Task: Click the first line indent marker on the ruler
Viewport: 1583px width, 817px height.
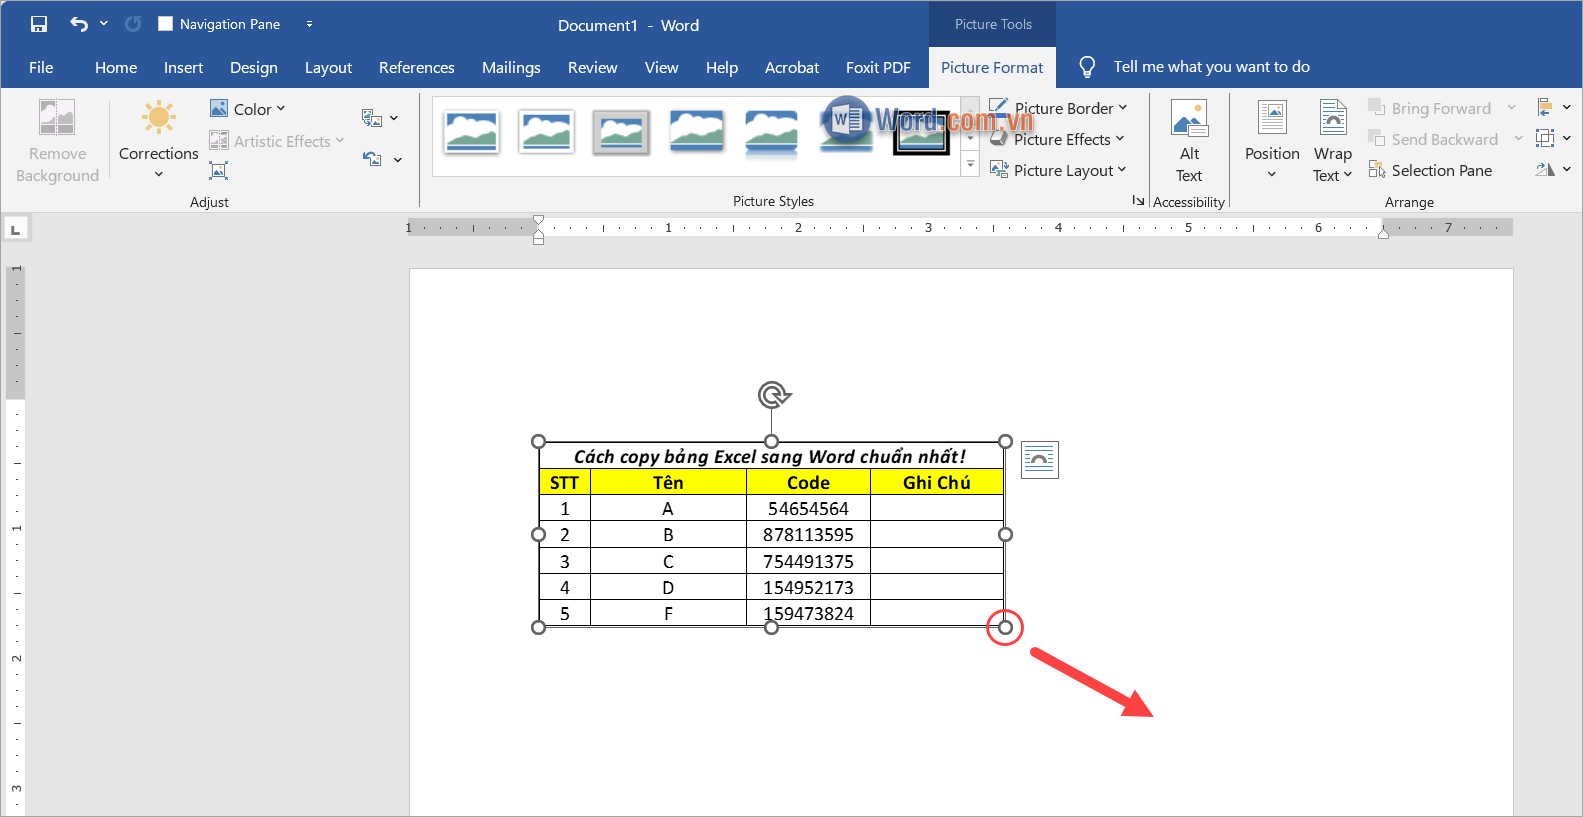Action: [539, 220]
